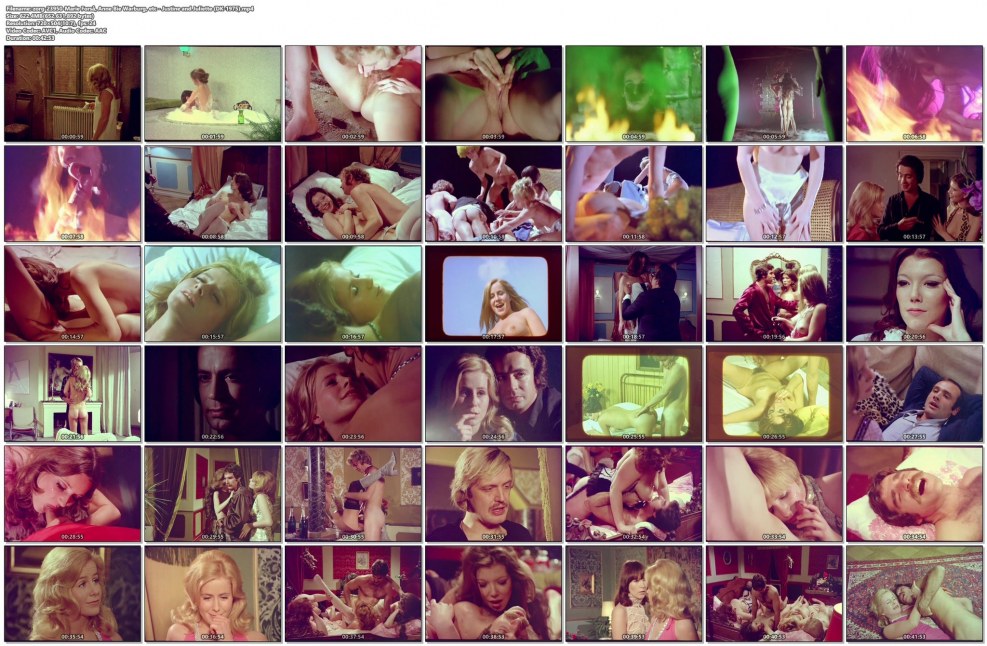The height and width of the screenshot is (646, 987).
Task: Select the couple close-up frame at 00:24:56
Action: [492, 393]
